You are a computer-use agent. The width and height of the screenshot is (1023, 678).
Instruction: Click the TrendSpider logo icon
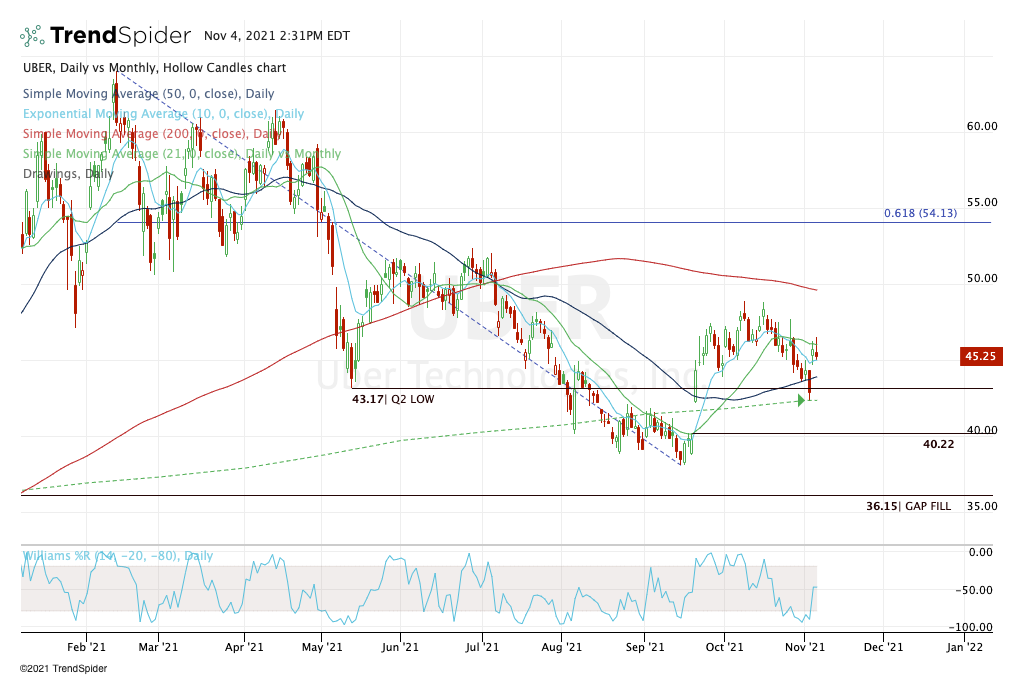(x=33, y=36)
